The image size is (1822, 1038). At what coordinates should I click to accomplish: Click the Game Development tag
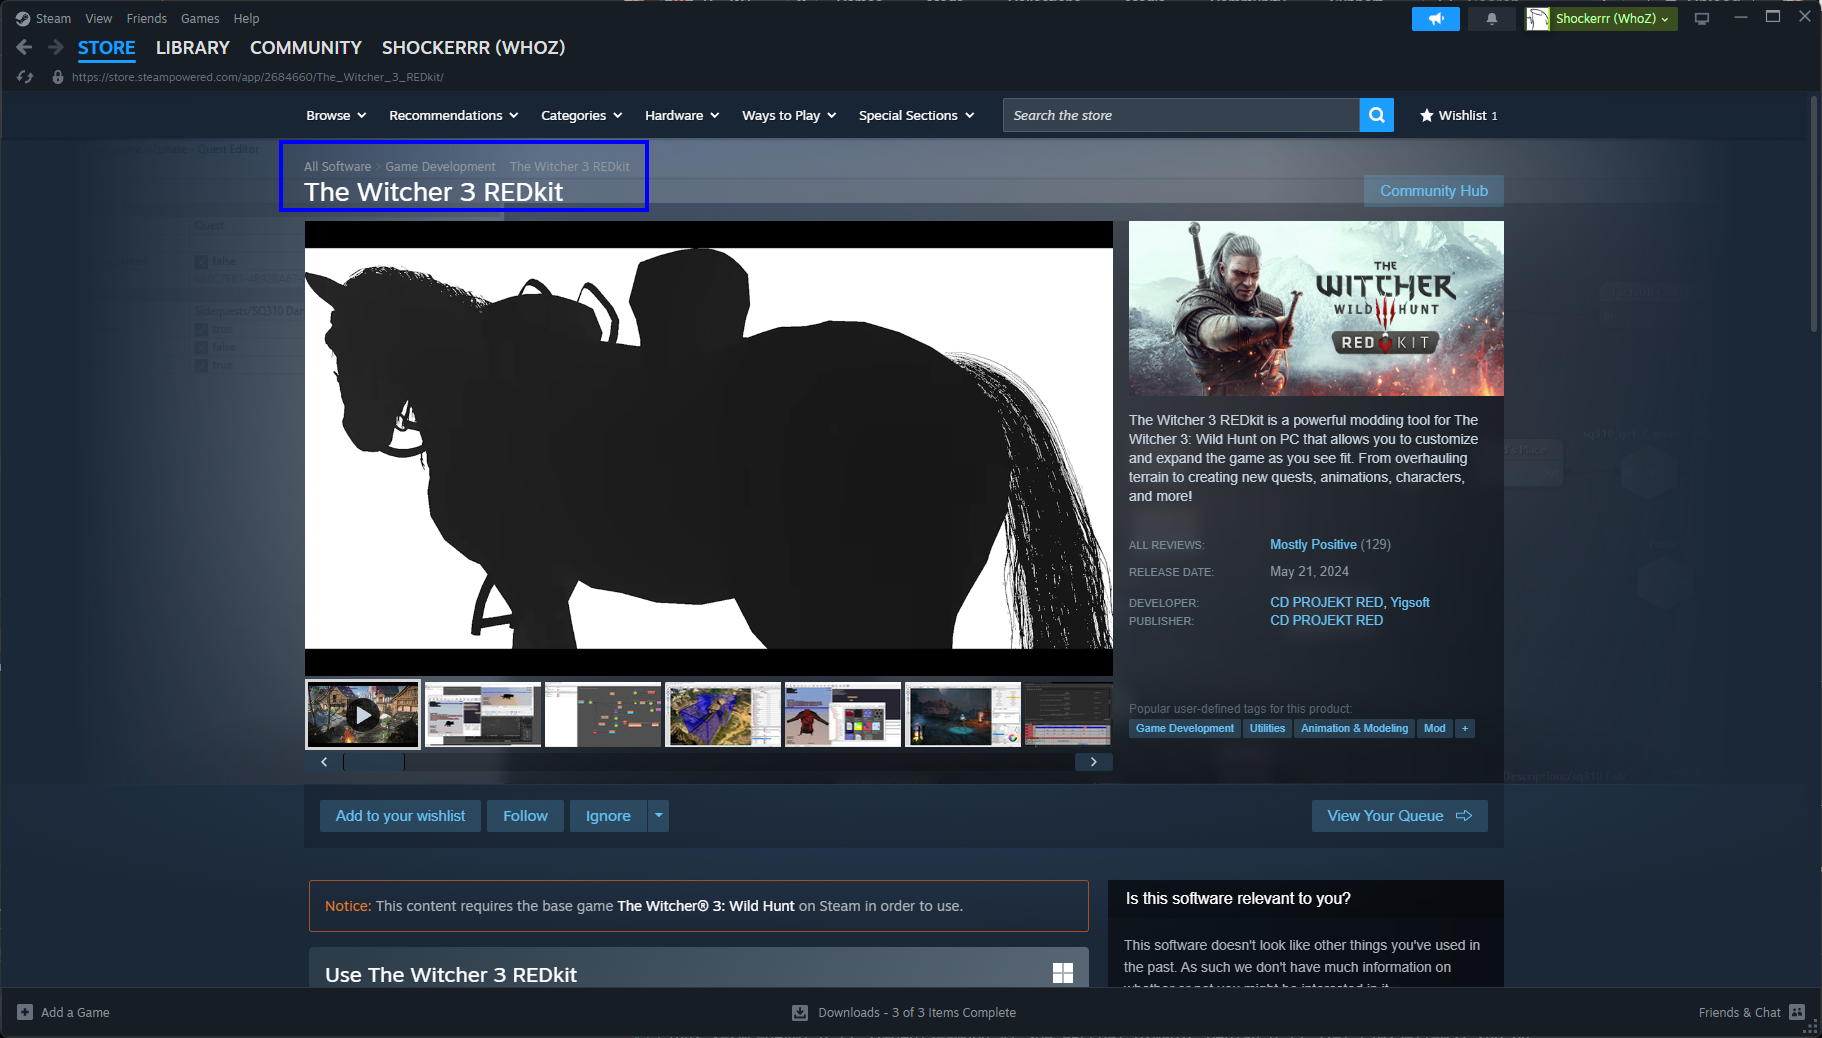pos(1185,728)
